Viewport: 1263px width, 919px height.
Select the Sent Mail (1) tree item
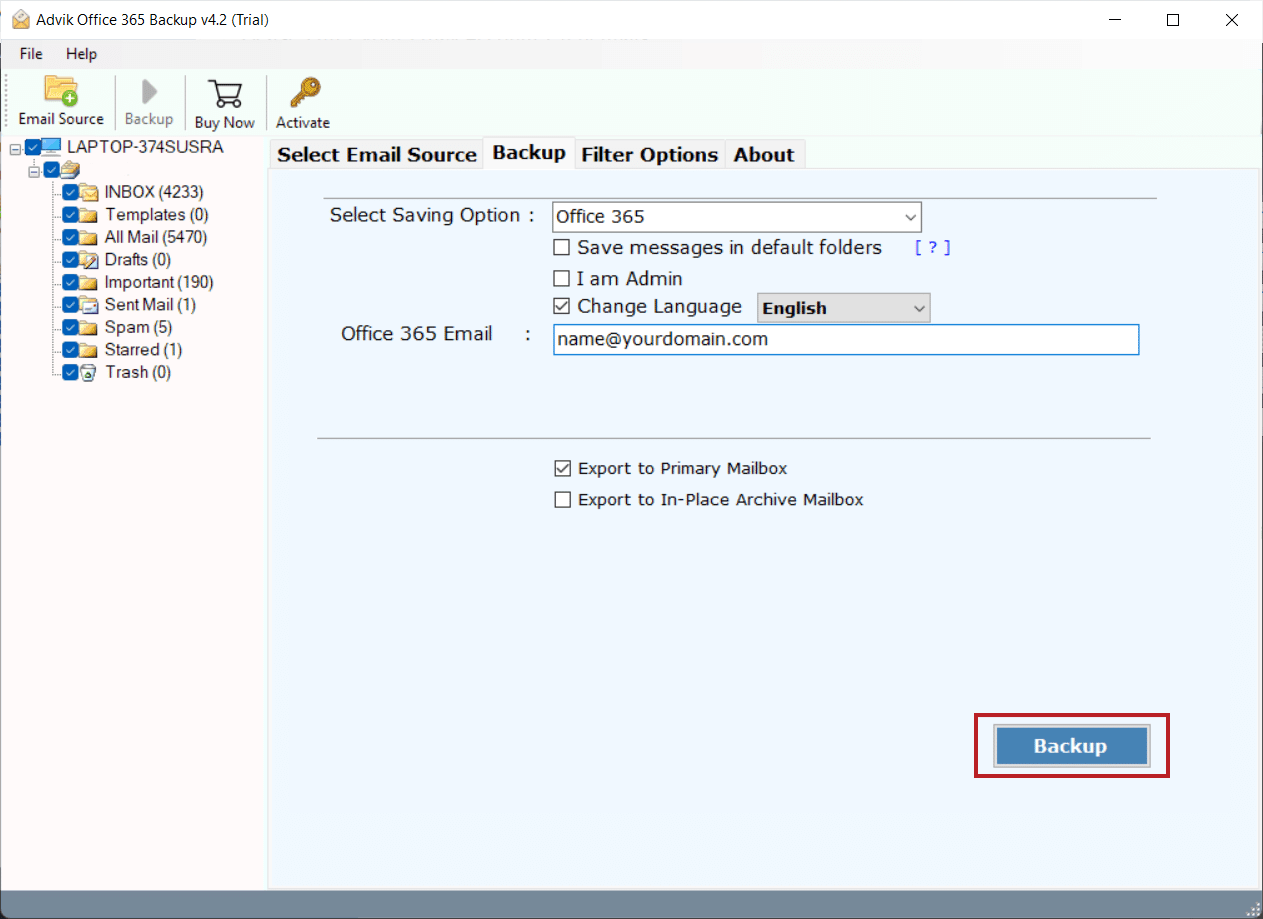150,305
